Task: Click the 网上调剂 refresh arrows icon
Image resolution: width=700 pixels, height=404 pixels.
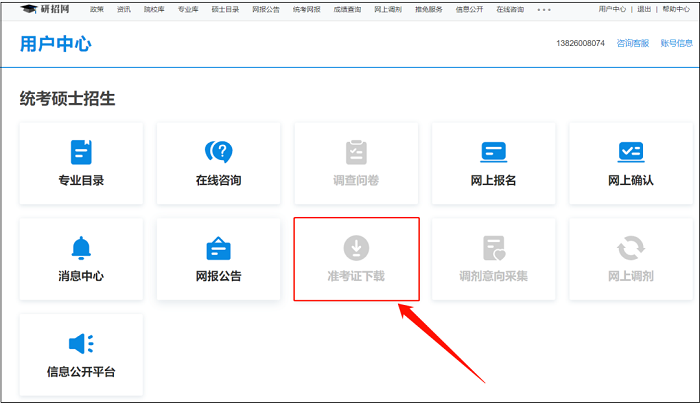Action: (x=630, y=247)
